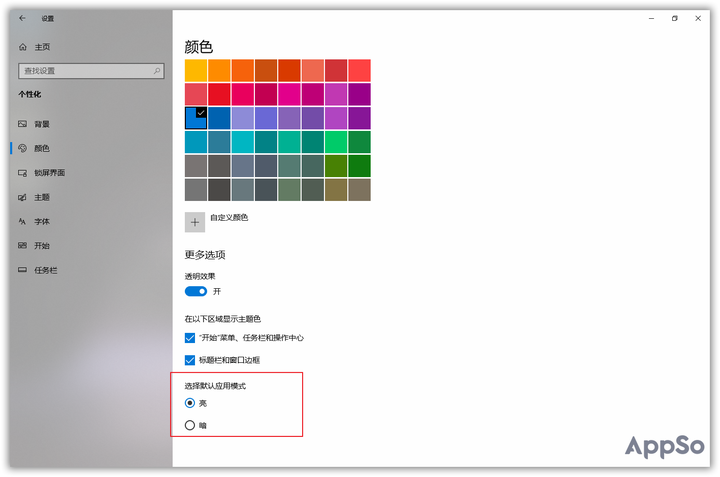720x477 pixels.
Task: Pick the darker blue swatch beside selected blue
Action: (219, 118)
